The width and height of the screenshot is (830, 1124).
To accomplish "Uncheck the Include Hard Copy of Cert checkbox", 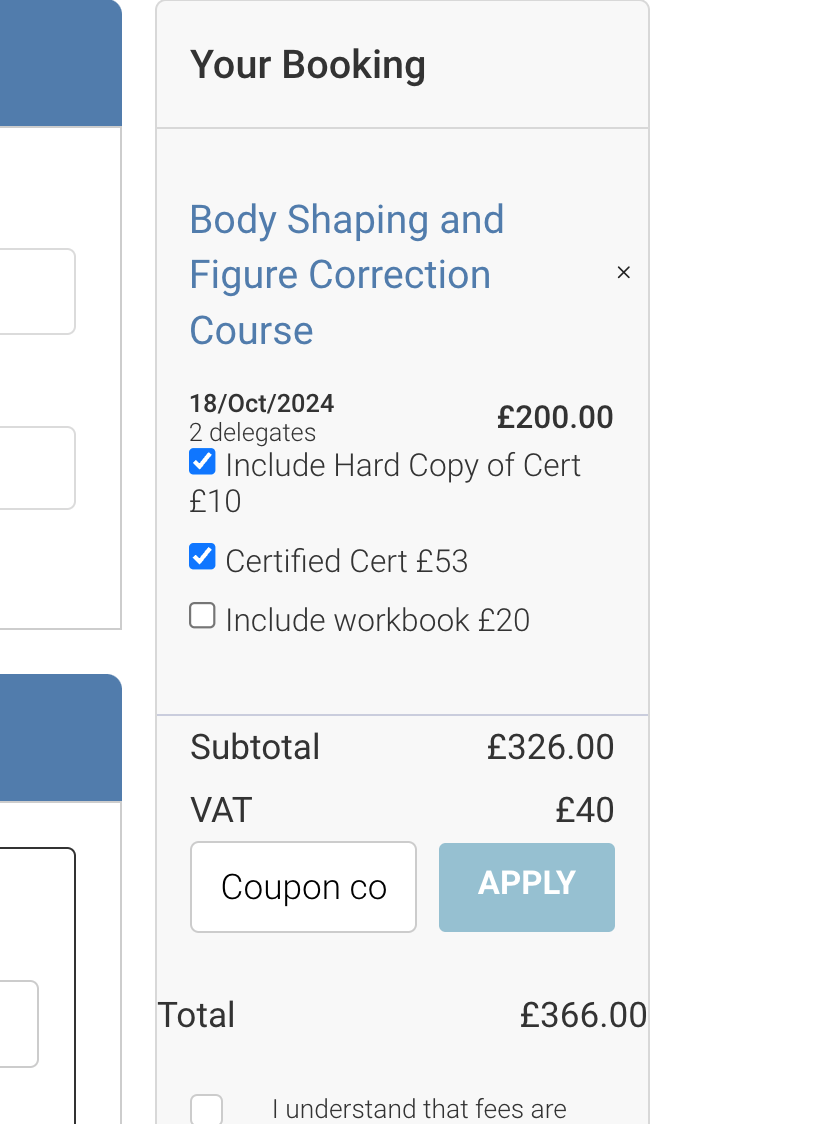I will click(x=202, y=462).
